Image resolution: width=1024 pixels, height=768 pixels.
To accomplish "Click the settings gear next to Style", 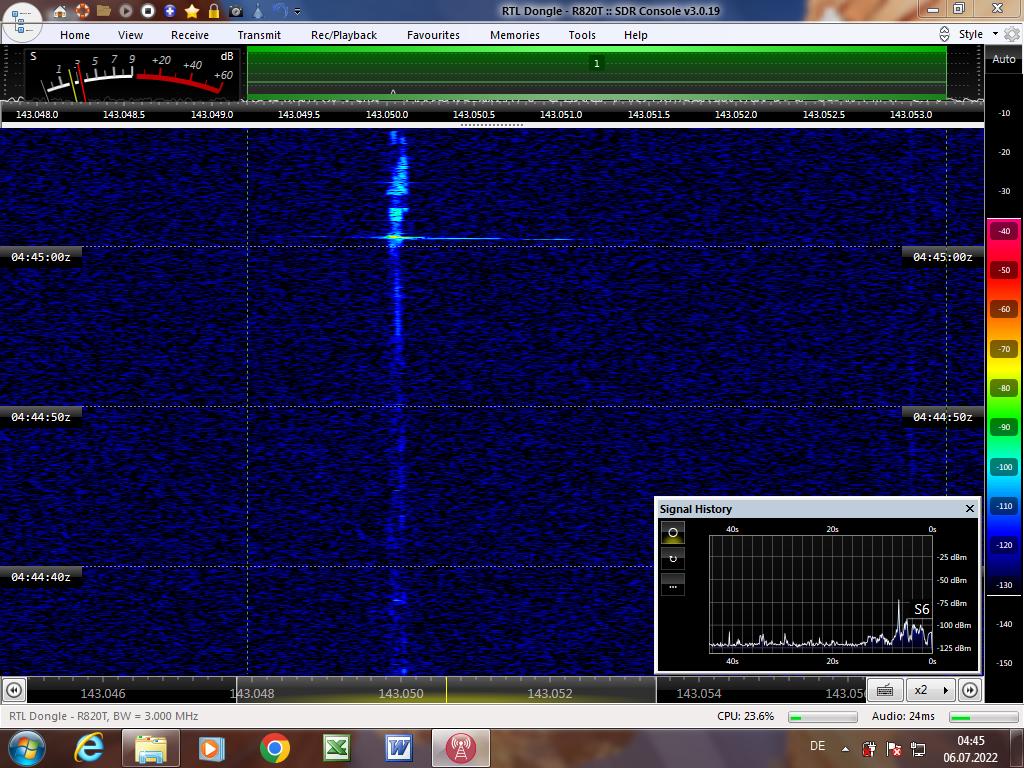I will click(1012, 34).
